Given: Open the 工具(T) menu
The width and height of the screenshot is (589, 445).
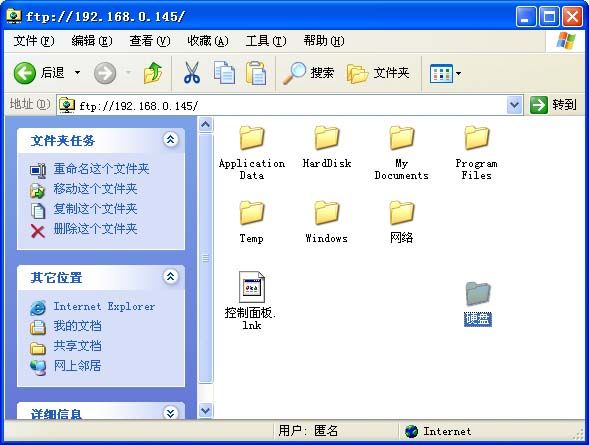Looking at the screenshot, I should [266, 41].
